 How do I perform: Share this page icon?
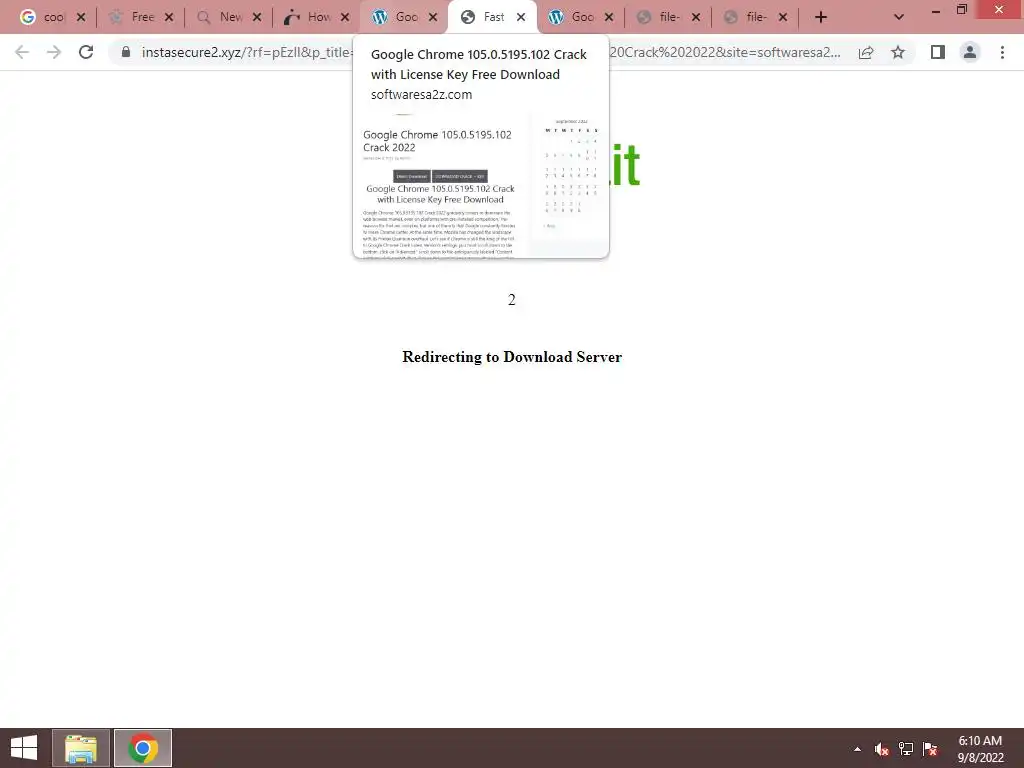(866, 52)
